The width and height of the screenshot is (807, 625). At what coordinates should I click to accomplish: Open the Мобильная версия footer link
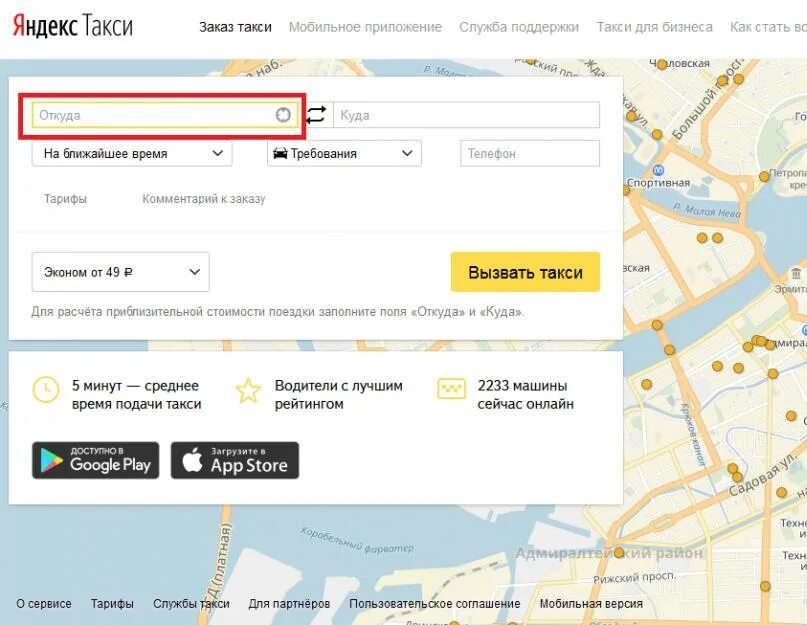pos(591,603)
